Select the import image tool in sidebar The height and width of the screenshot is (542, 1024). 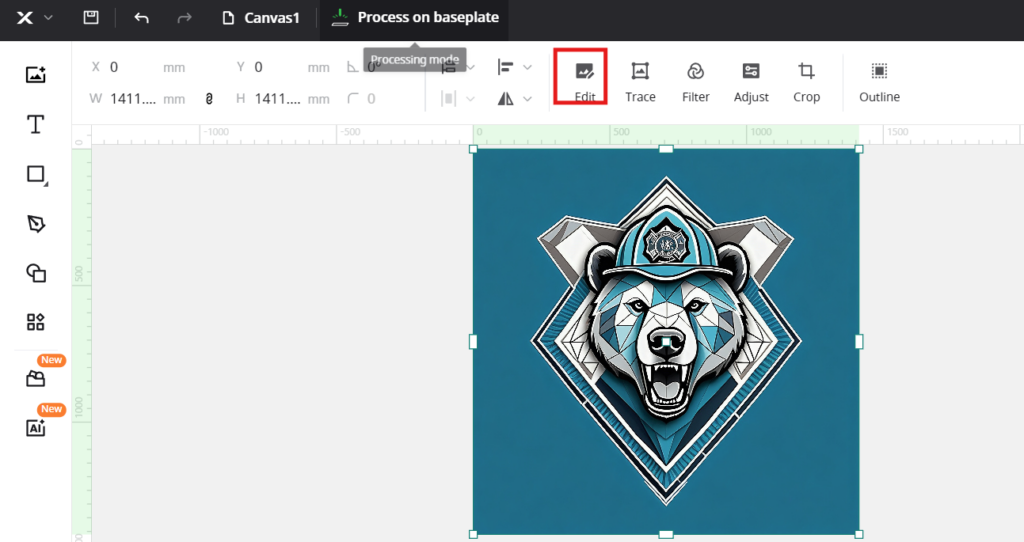click(x=35, y=74)
